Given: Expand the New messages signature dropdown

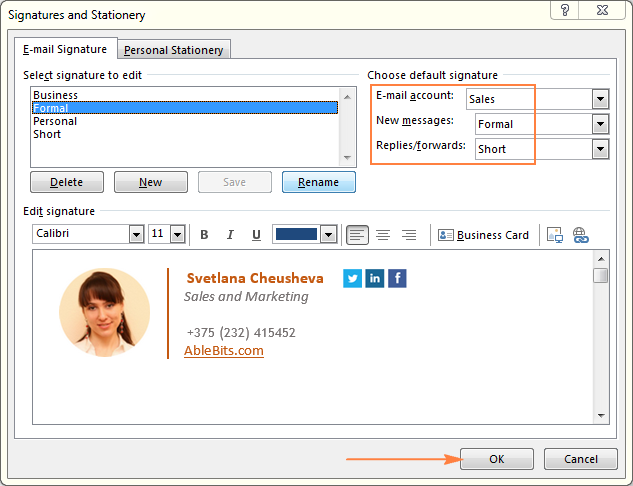Looking at the screenshot, I should pos(600,124).
